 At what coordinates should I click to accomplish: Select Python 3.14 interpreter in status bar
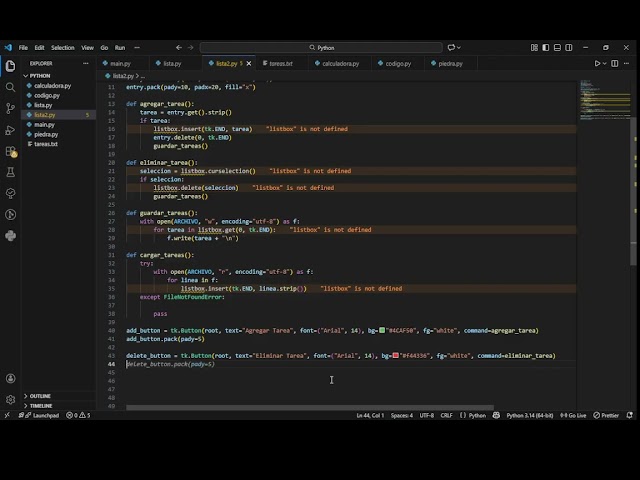pyautogui.click(x=529, y=415)
